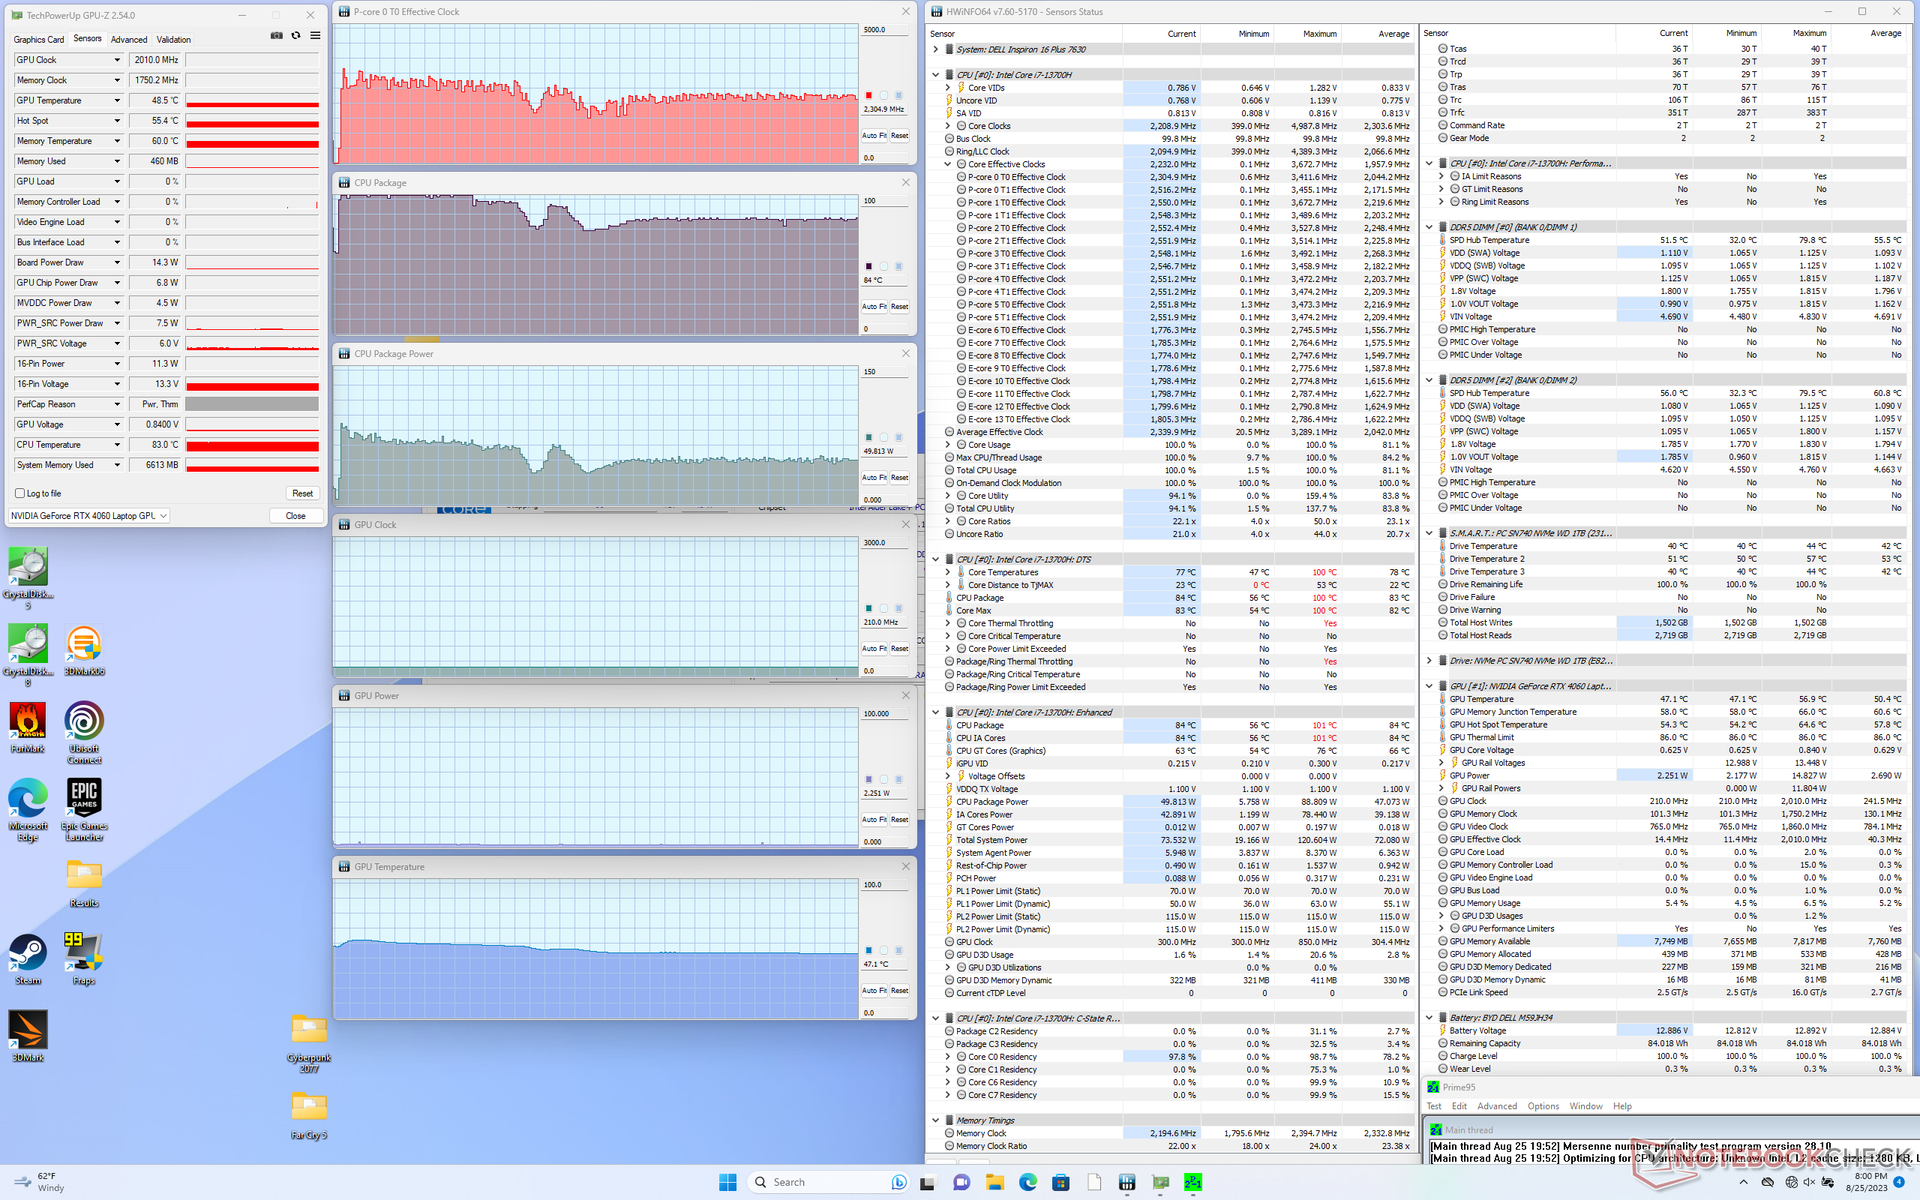Click the red color swatch on P-core graph
1920x1200 pixels.
click(x=868, y=96)
